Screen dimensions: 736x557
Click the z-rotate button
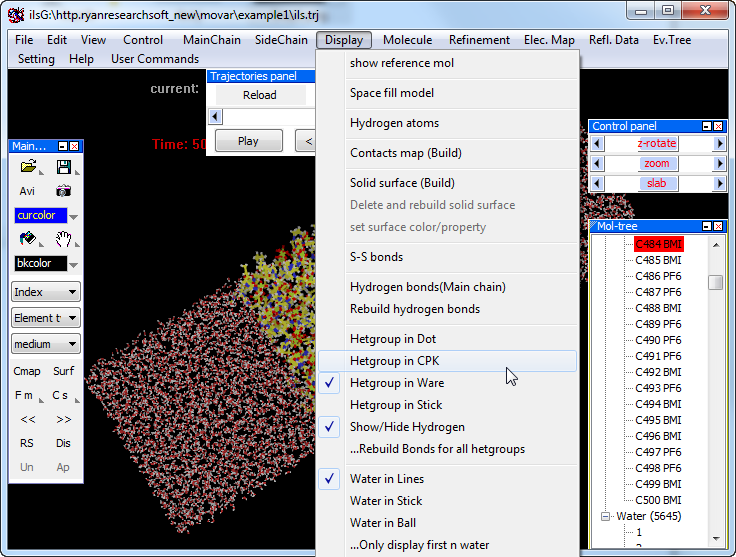pyautogui.click(x=657, y=144)
